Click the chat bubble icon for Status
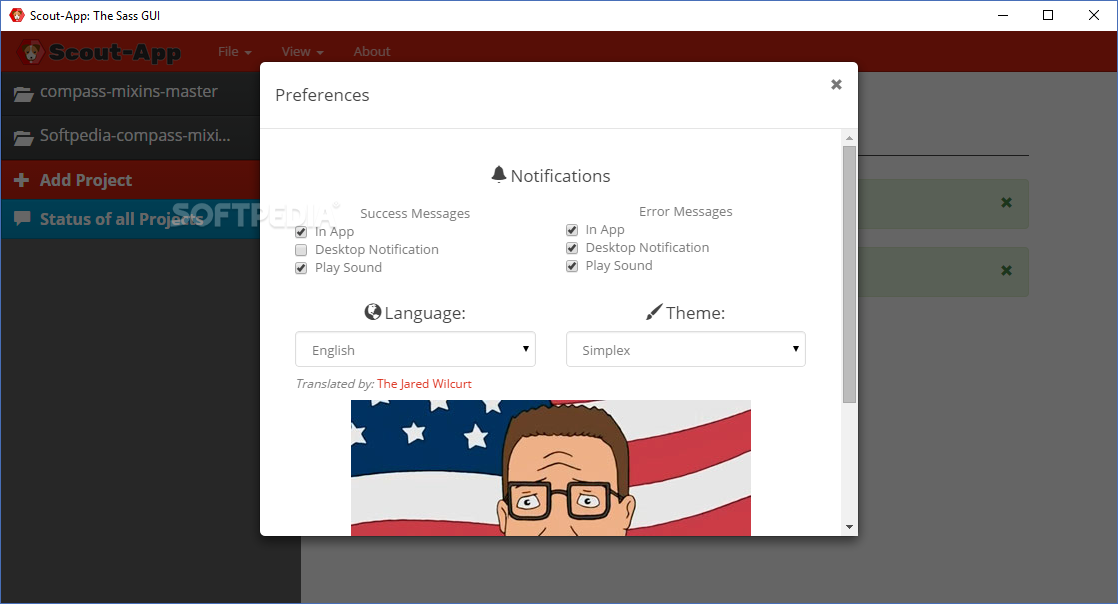Screen dimensions: 1118x604 22,218
